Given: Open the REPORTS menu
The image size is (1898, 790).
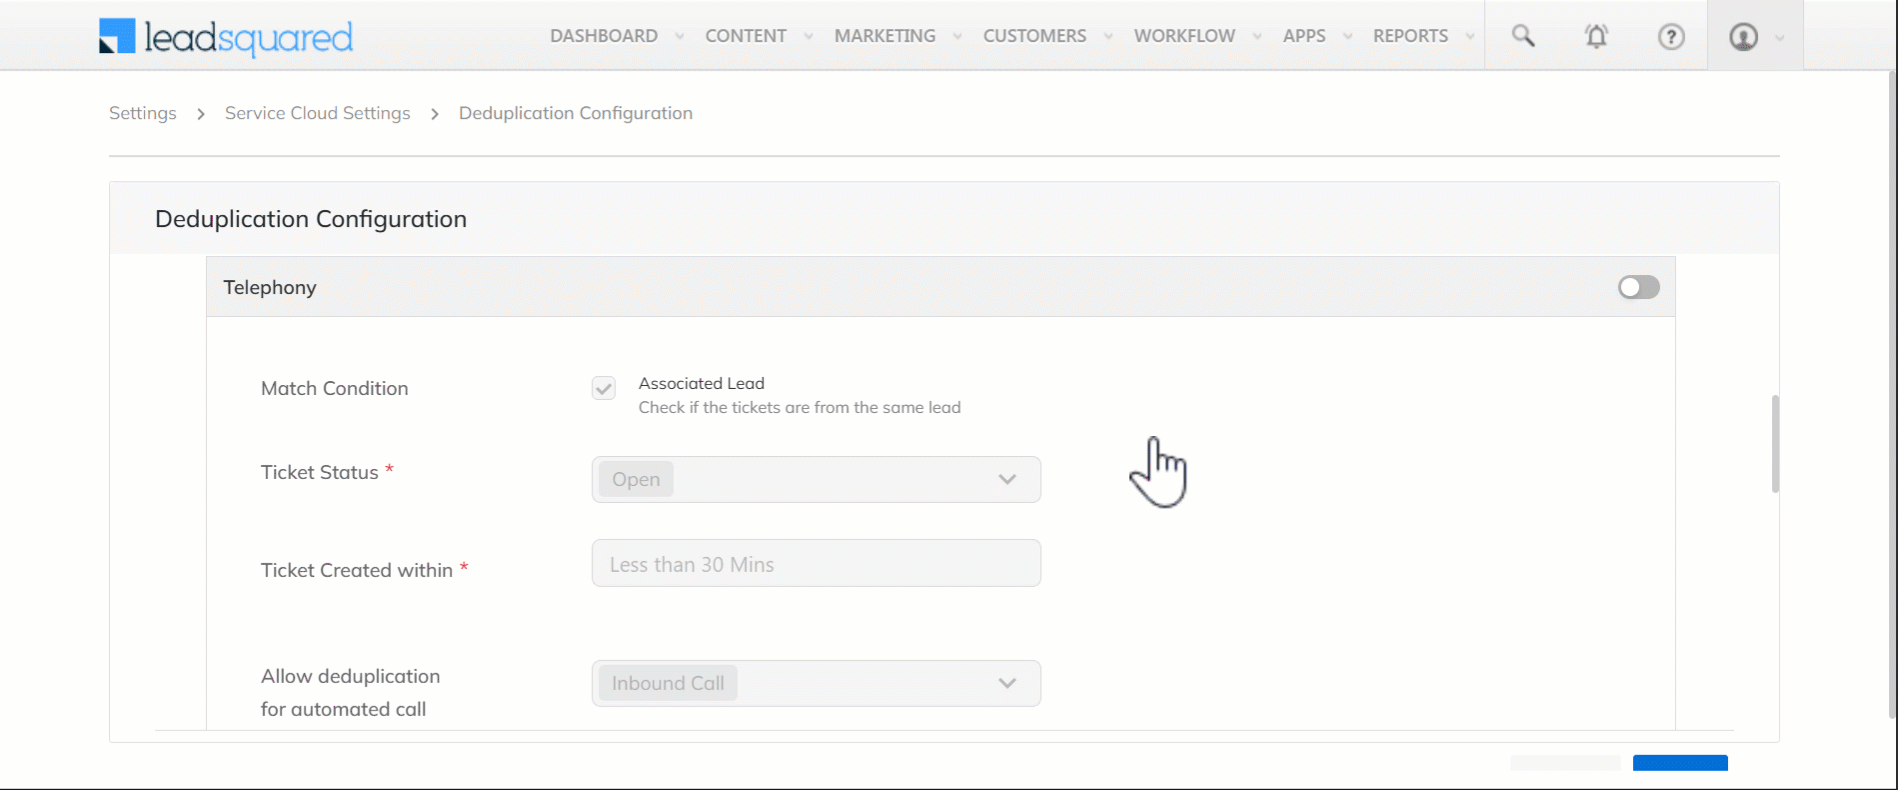Looking at the screenshot, I should tap(1410, 36).
